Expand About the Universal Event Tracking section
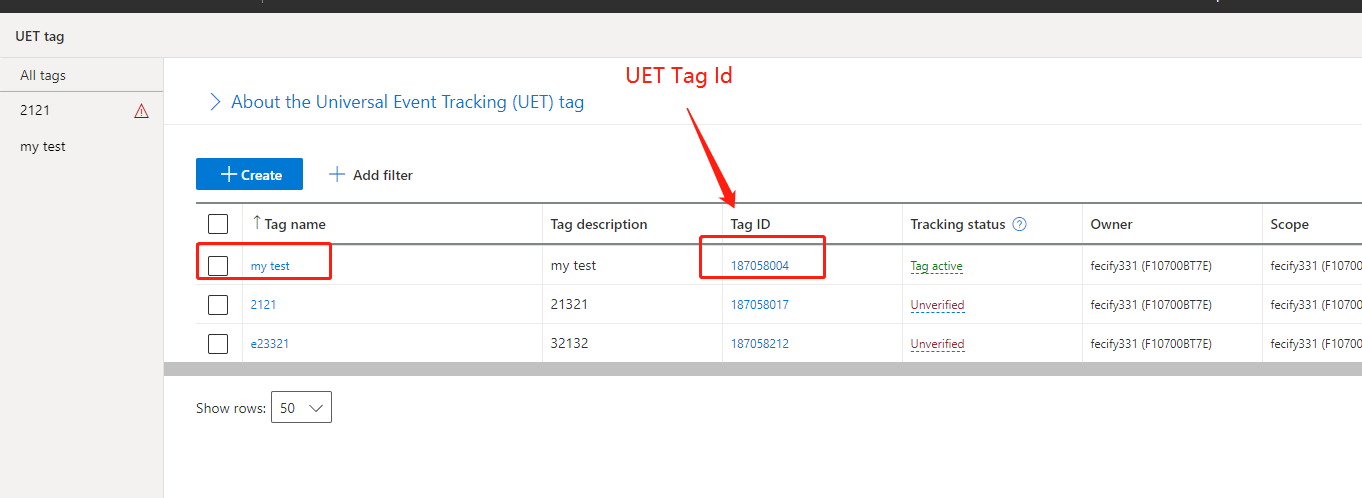The image size is (1362, 498). pyautogui.click(x=215, y=102)
